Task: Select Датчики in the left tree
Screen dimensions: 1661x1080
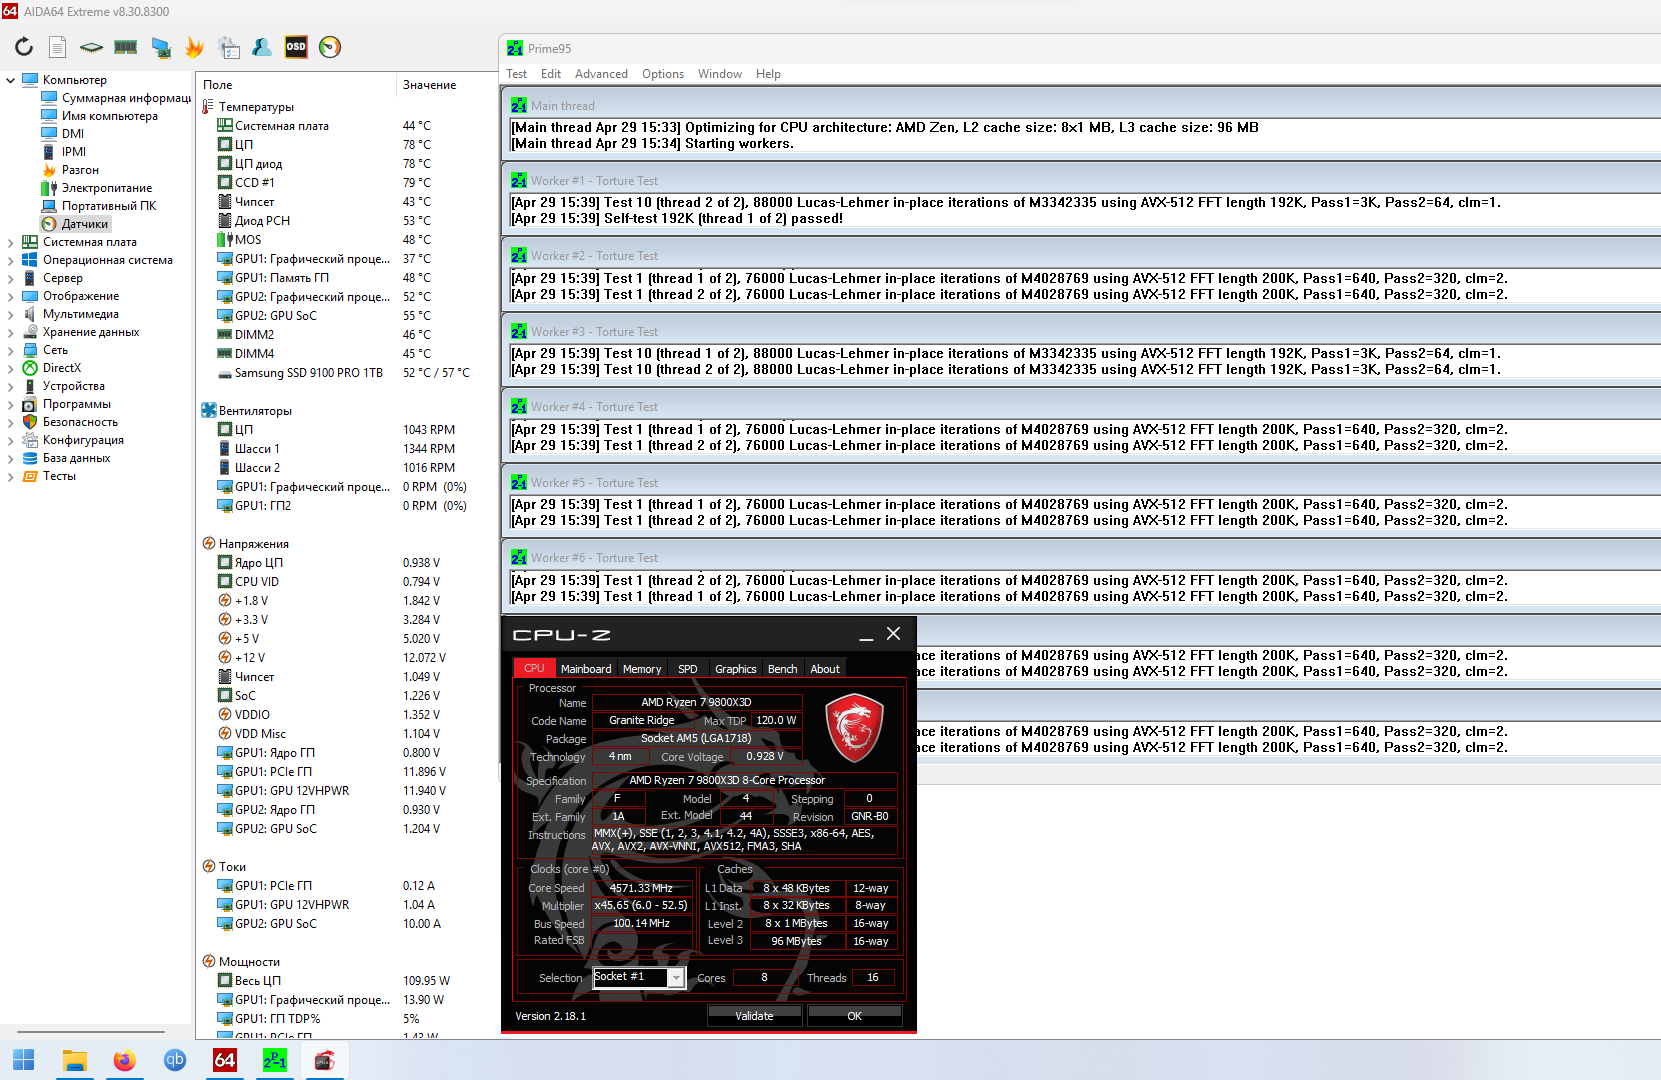Action: click(84, 224)
